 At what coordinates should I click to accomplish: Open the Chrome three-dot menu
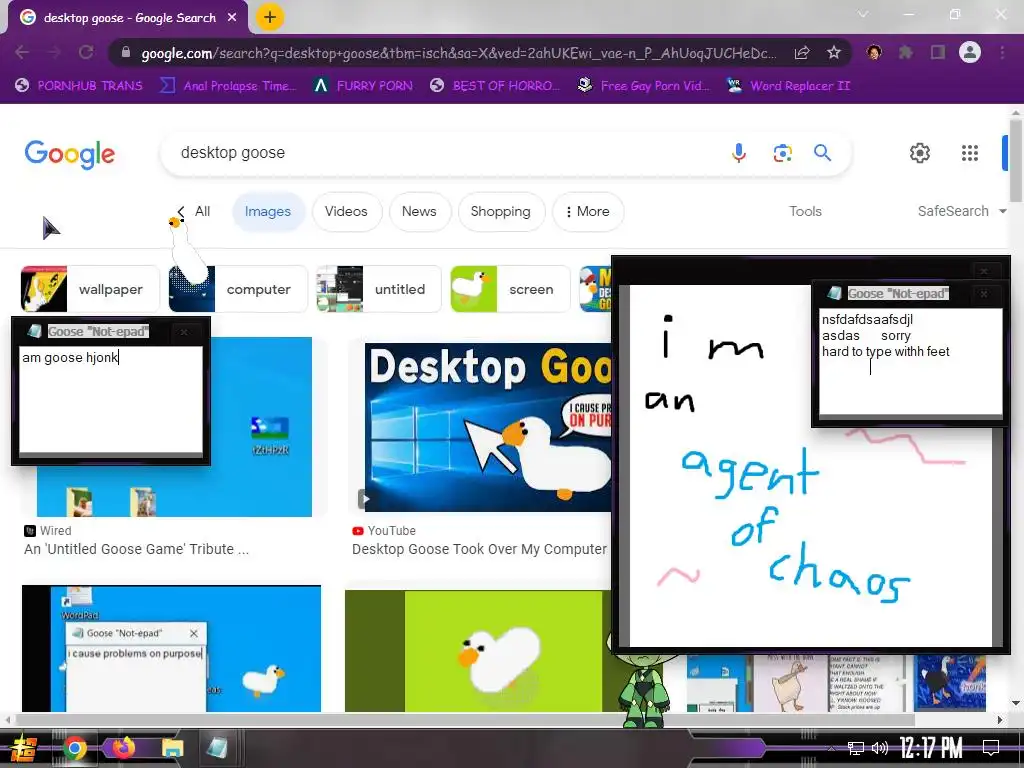click(1002, 52)
